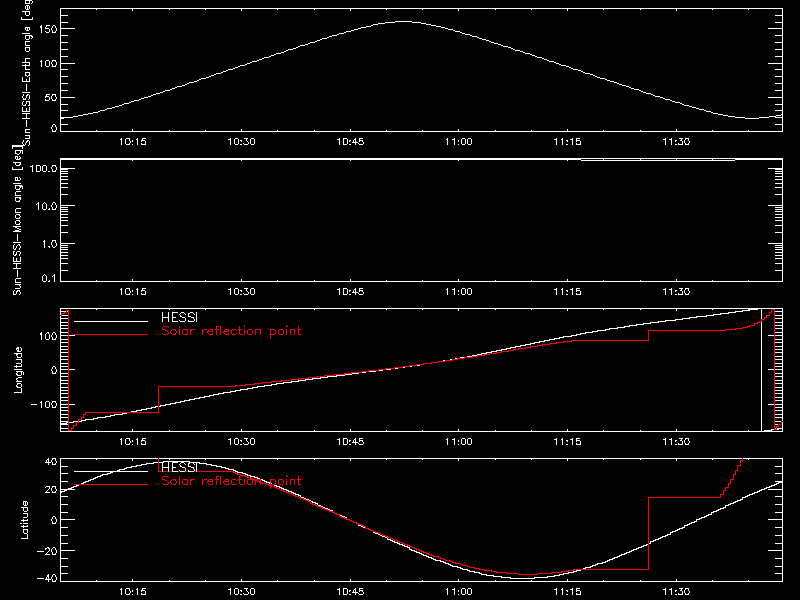Click 40 tick on Latitude axis
The height and width of the screenshot is (600, 800).
click(x=51, y=462)
